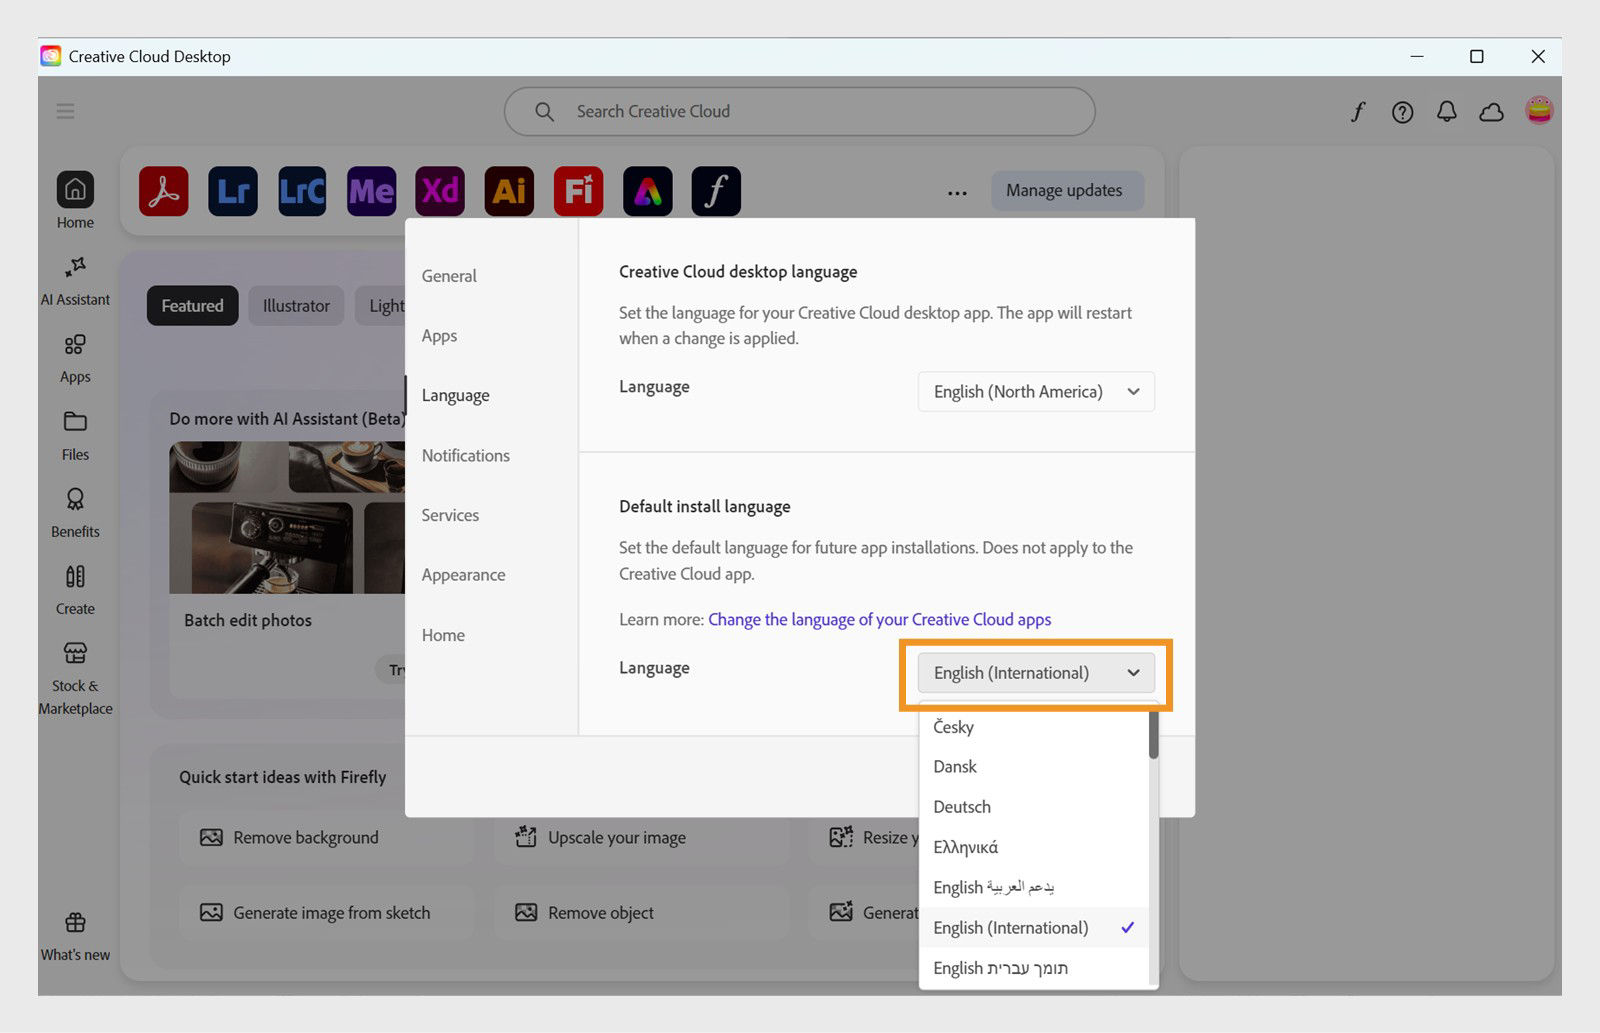Open the Services preferences tab
This screenshot has height=1033, width=1600.
[x=450, y=516]
